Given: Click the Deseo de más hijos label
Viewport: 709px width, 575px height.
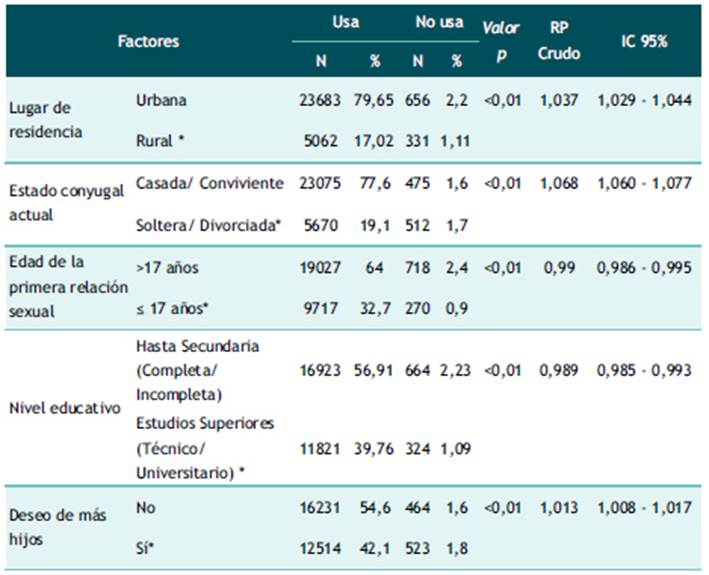Looking at the screenshot, I should pos(58,527).
